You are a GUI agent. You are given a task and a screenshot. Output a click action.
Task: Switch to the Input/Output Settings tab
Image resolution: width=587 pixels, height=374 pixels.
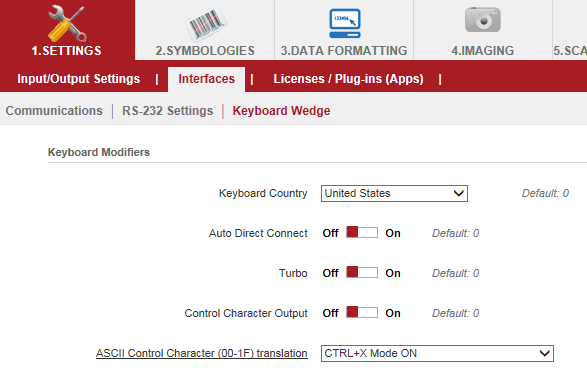[79, 79]
